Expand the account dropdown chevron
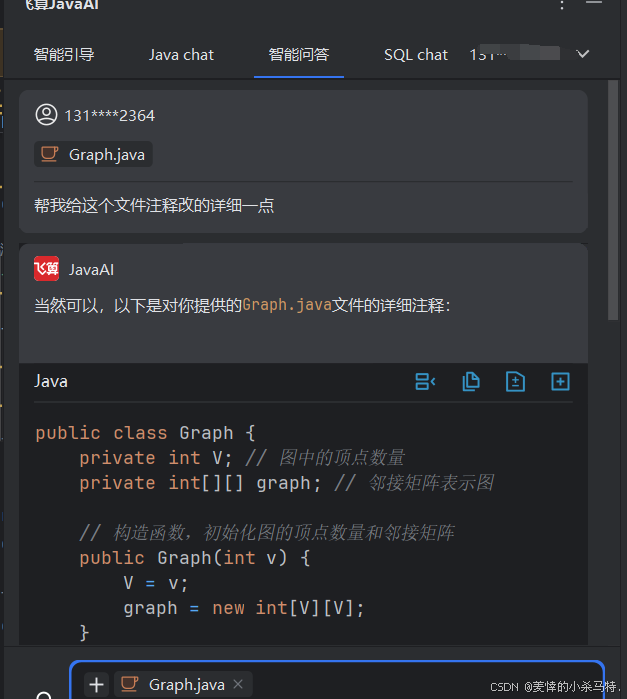Image resolution: width=627 pixels, height=699 pixels. point(582,54)
